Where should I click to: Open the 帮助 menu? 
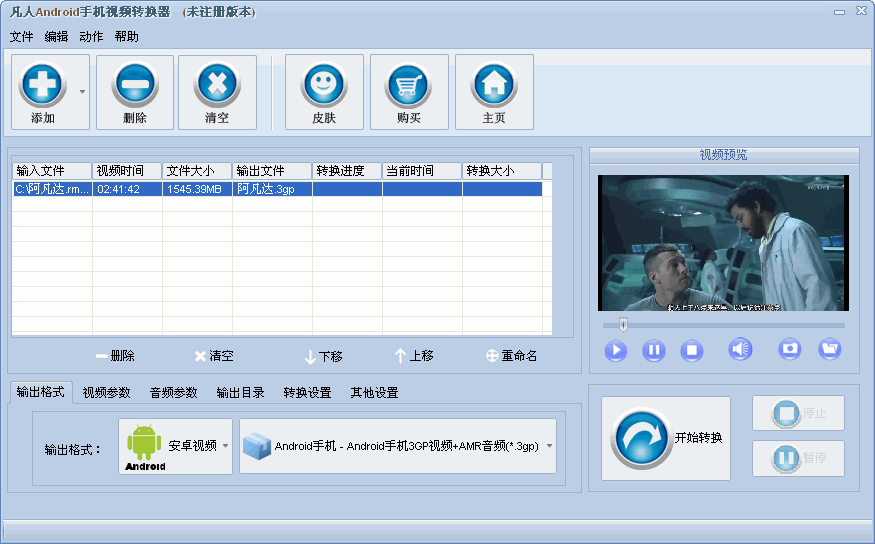[127, 37]
